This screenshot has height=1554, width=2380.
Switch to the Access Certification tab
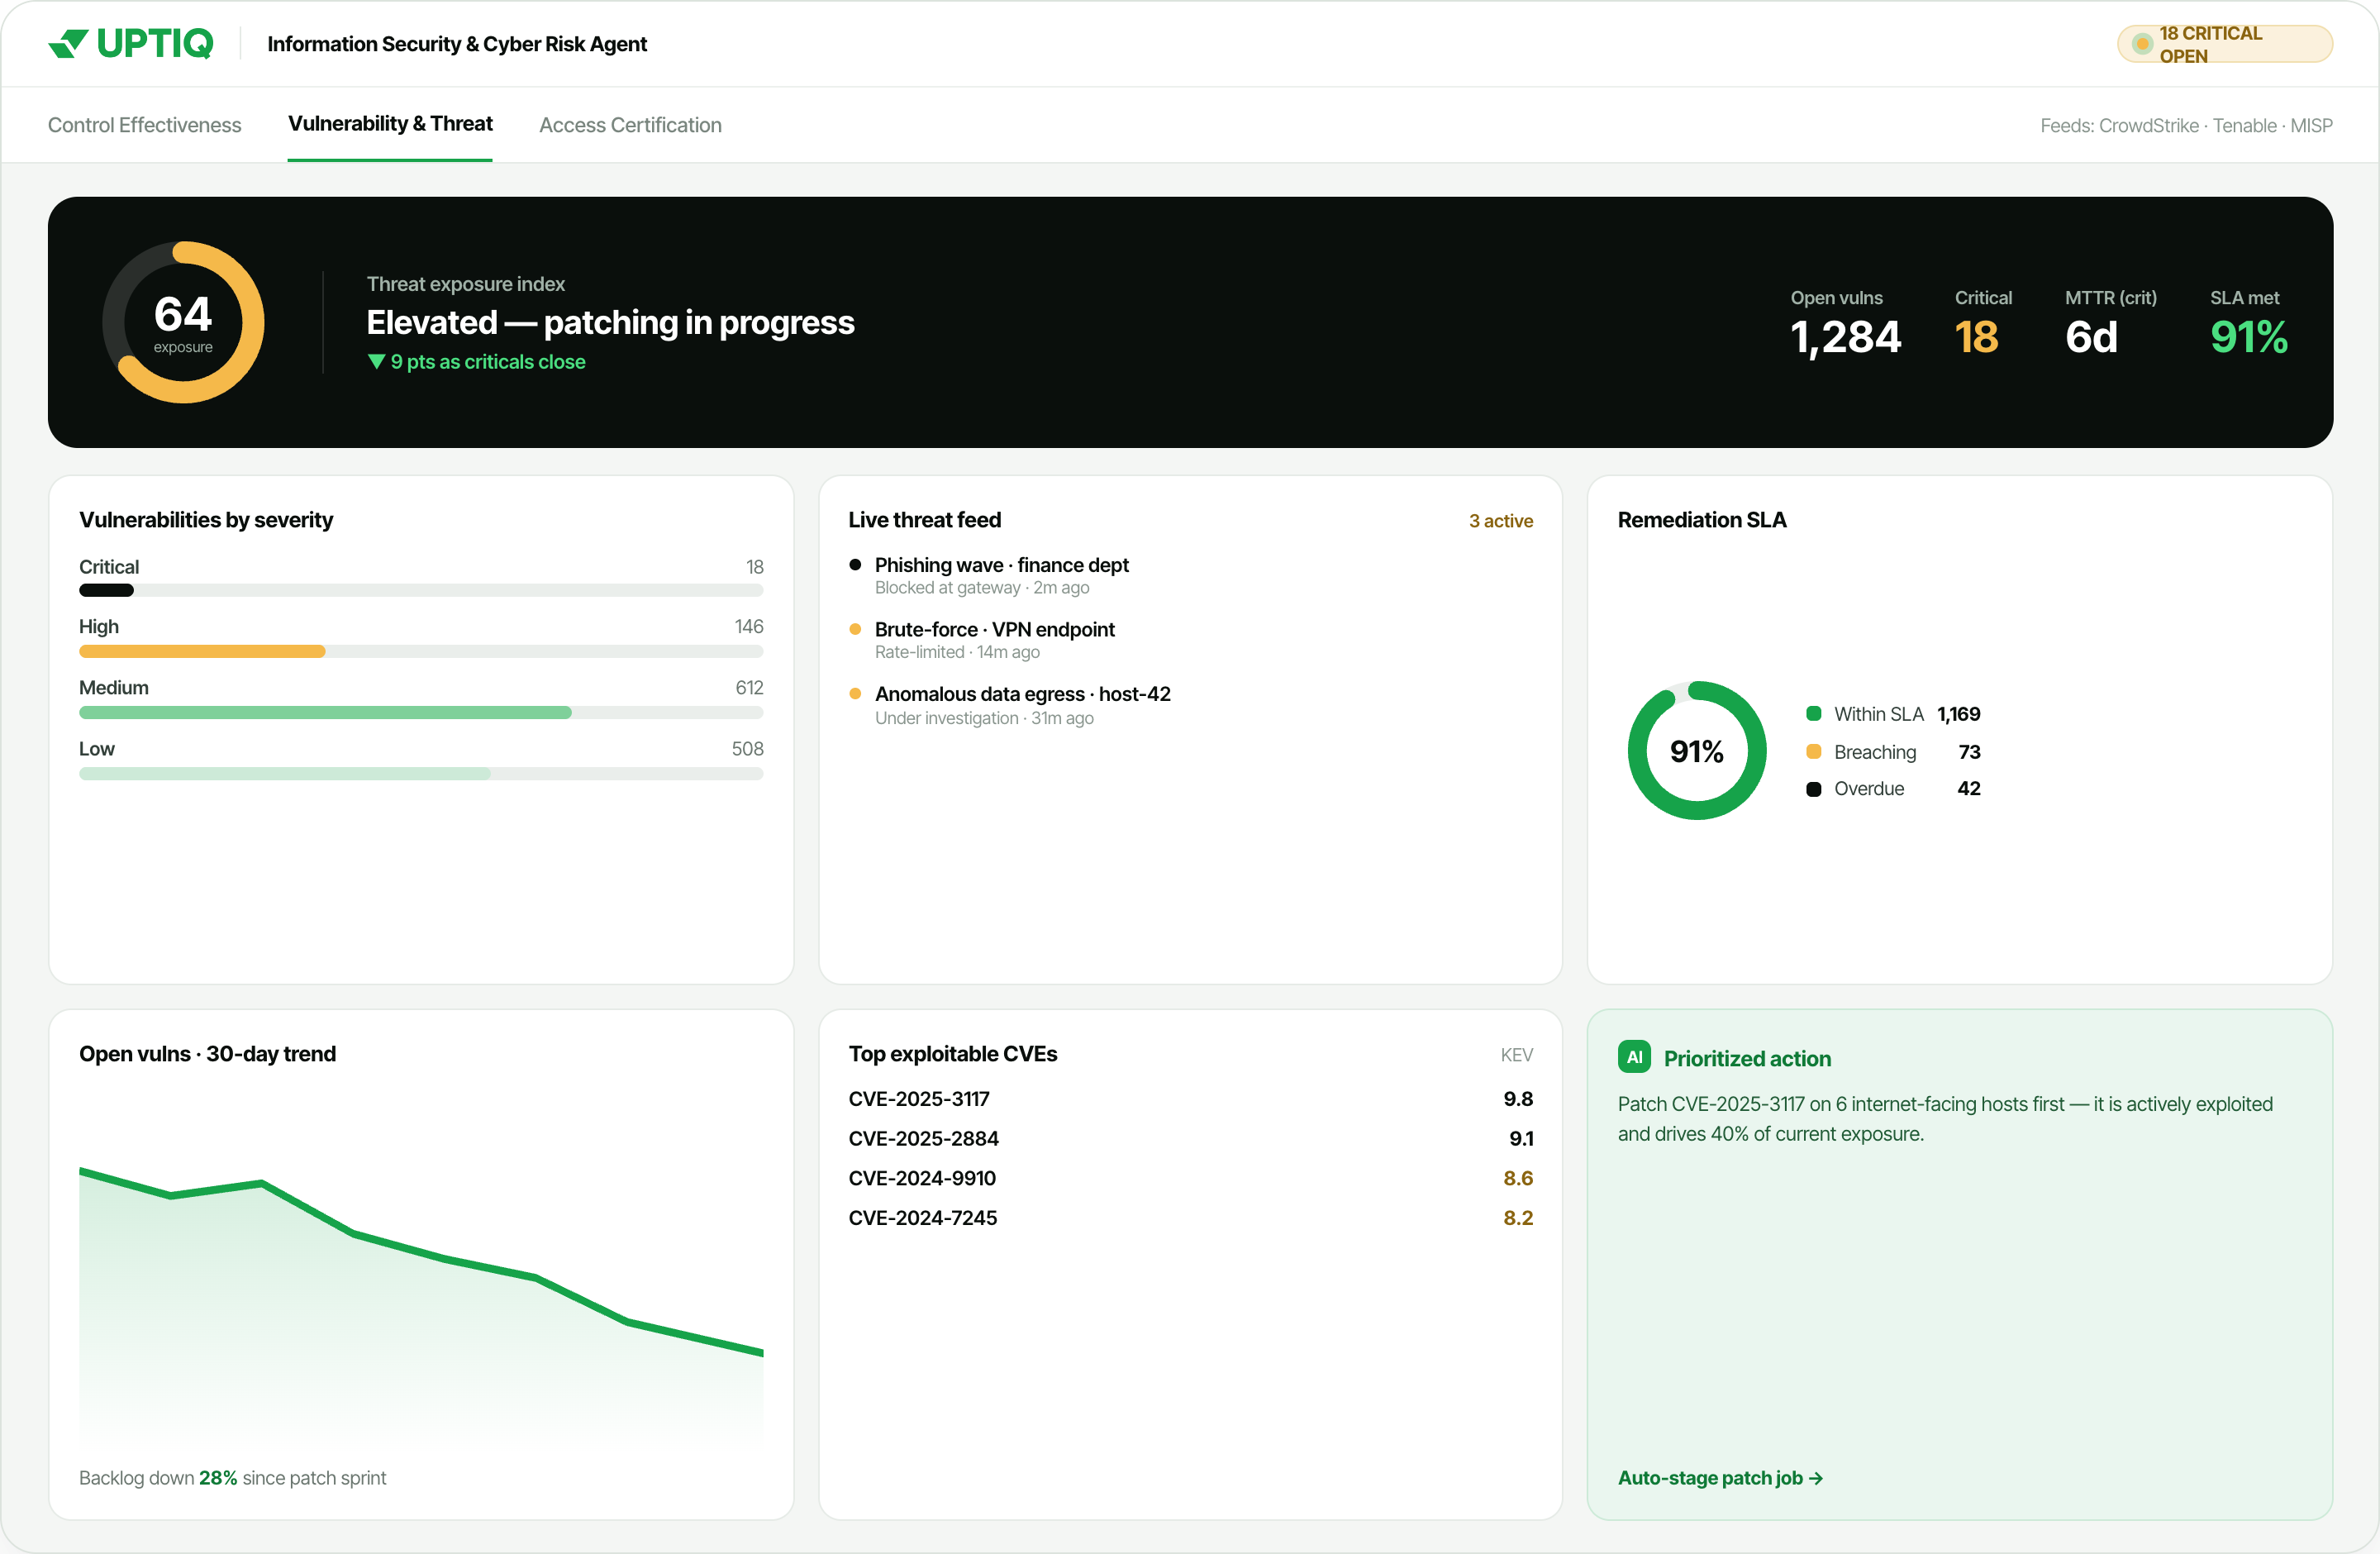point(630,125)
